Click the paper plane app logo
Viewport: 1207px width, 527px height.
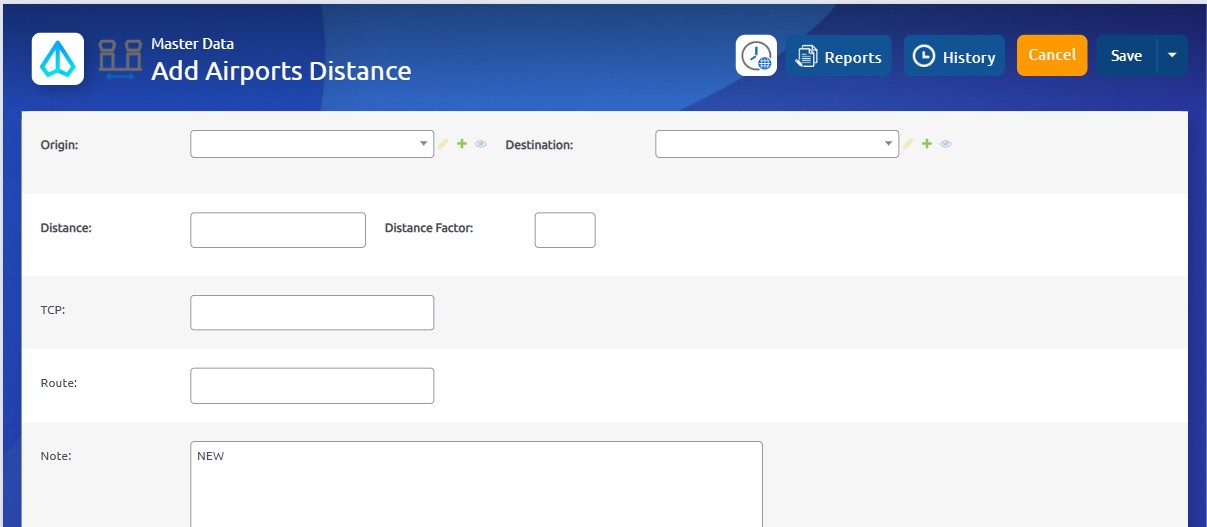pyautogui.click(x=57, y=59)
